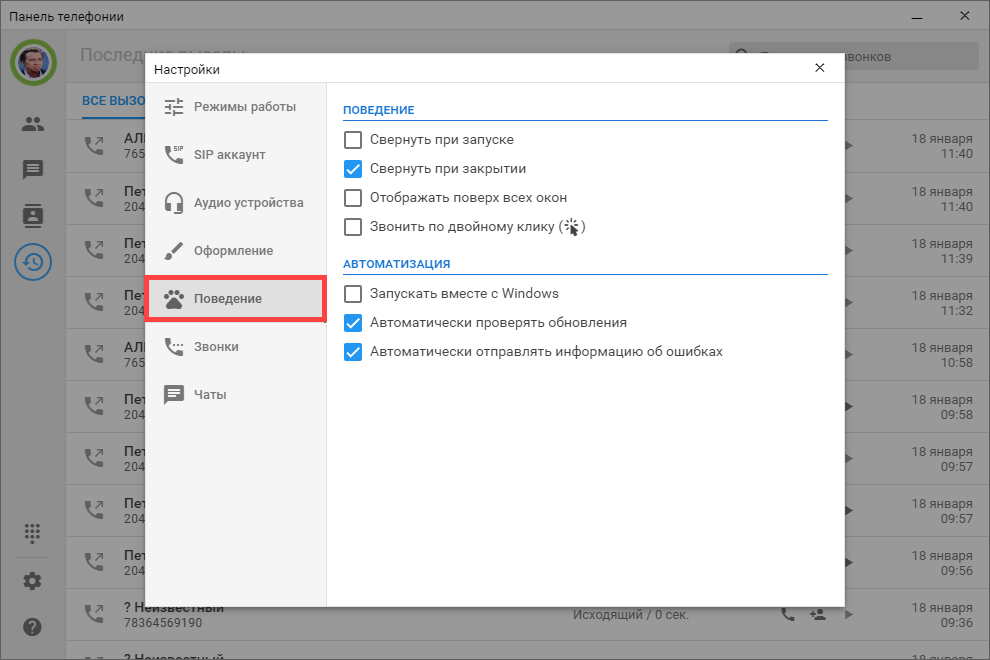Open the Оформление settings section

[x=235, y=251]
